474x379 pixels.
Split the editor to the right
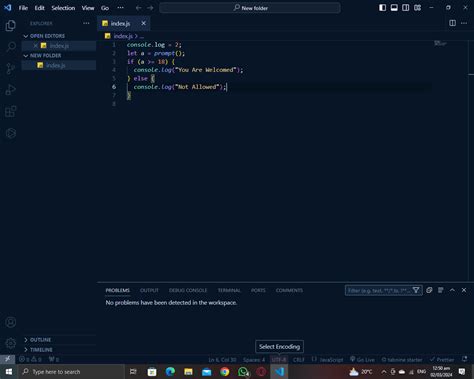click(452, 23)
